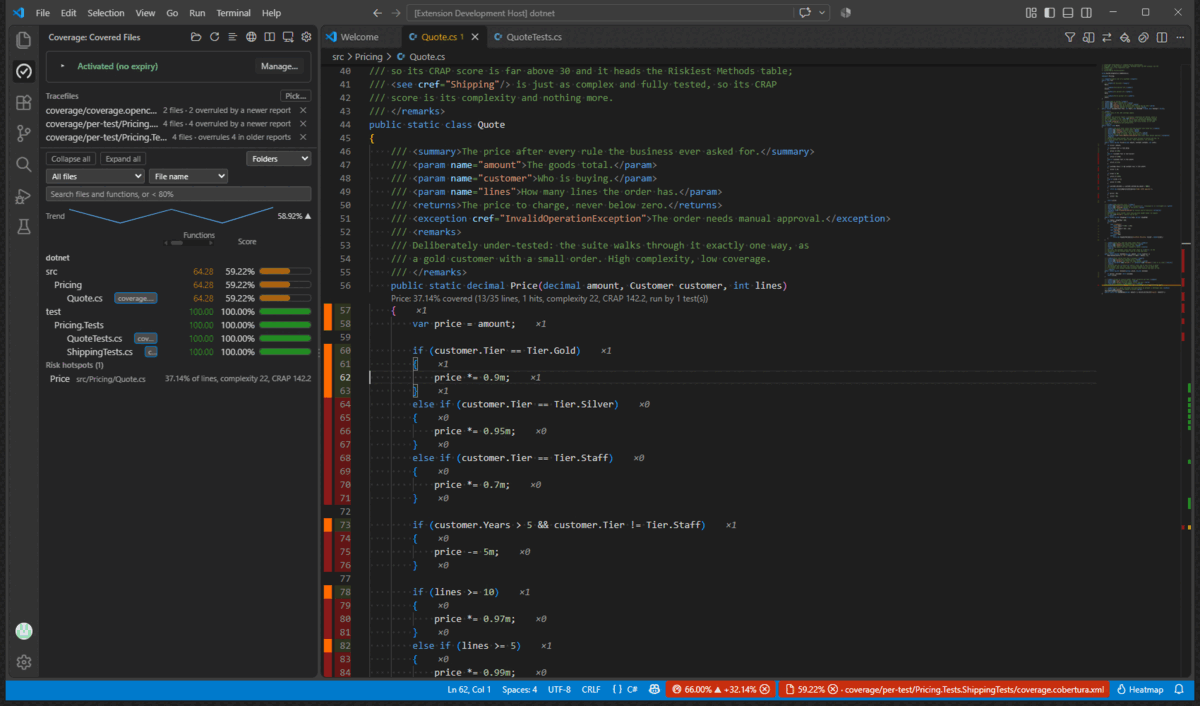
Task: Click the Manage... button
Action: tap(279, 66)
